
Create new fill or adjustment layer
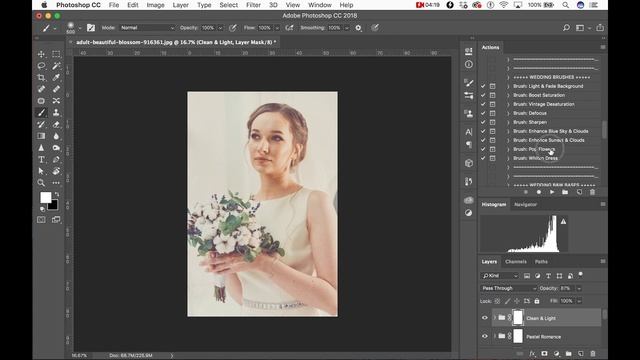(x=556, y=353)
